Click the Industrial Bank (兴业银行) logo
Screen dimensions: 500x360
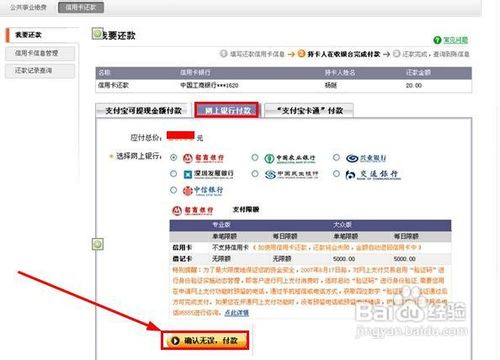(x=366, y=158)
